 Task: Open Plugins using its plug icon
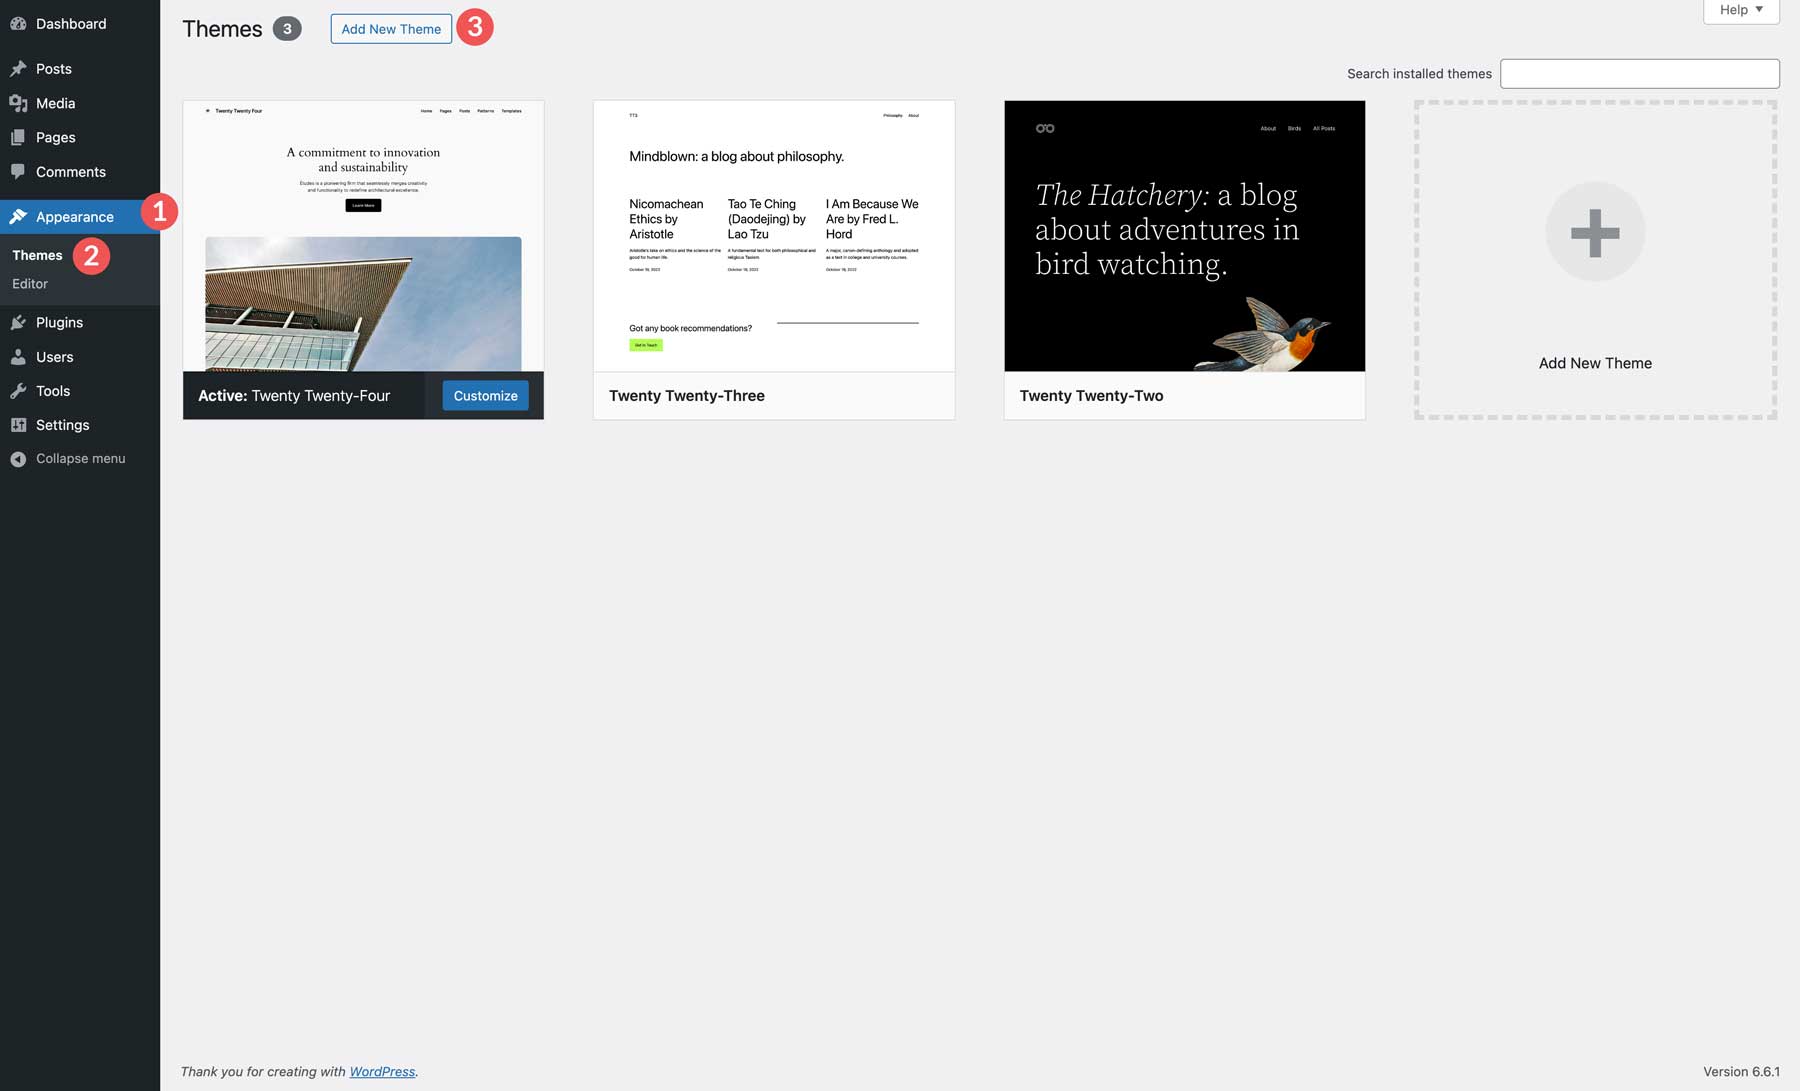pyautogui.click(x=18, y=322)
